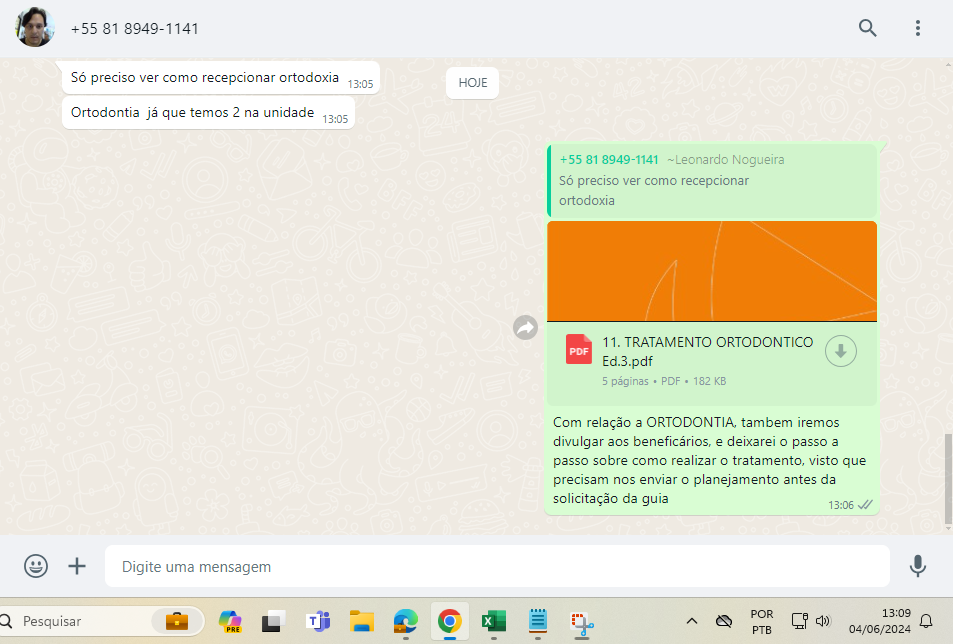
Task: Select the 'Só preciso ver como recepcionar ortodoxia' incoming message
Action: pos(221,78)
